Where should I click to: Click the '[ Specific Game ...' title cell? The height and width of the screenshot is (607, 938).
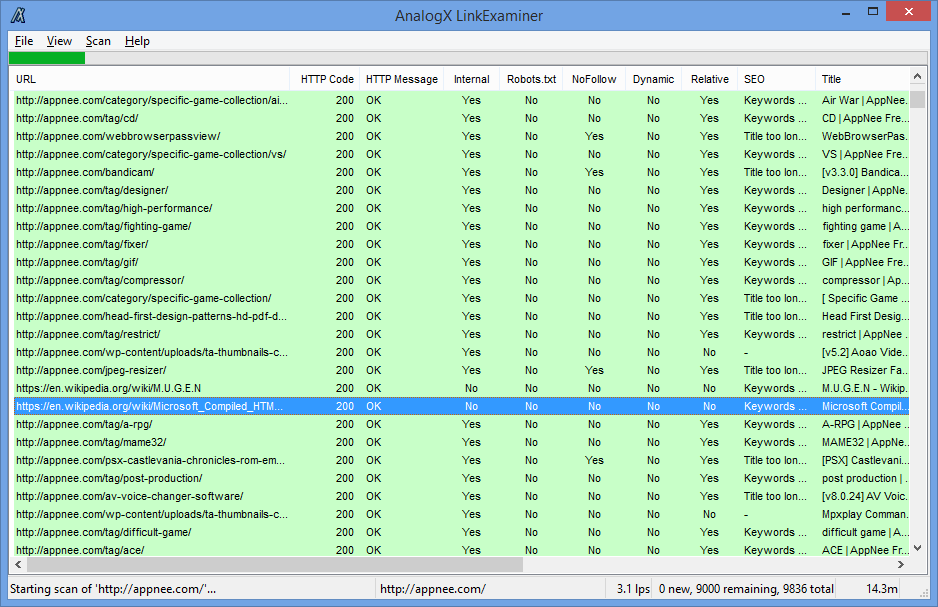(x=865, y=298)
